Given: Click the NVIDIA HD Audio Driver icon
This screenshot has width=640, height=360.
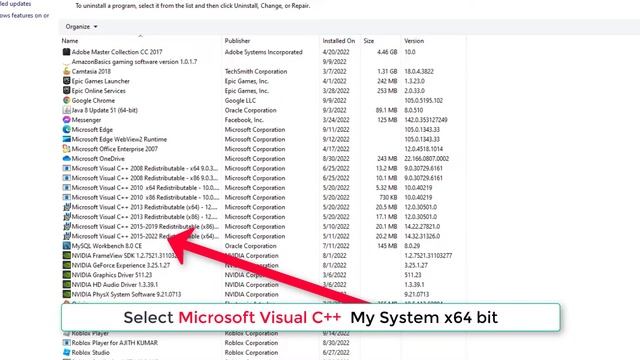Looking at the screenshot, I should point(67,284).
